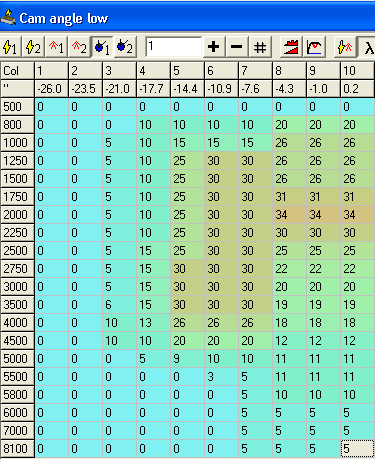Open the red arrows 2 map button

[x=79, y=47]
